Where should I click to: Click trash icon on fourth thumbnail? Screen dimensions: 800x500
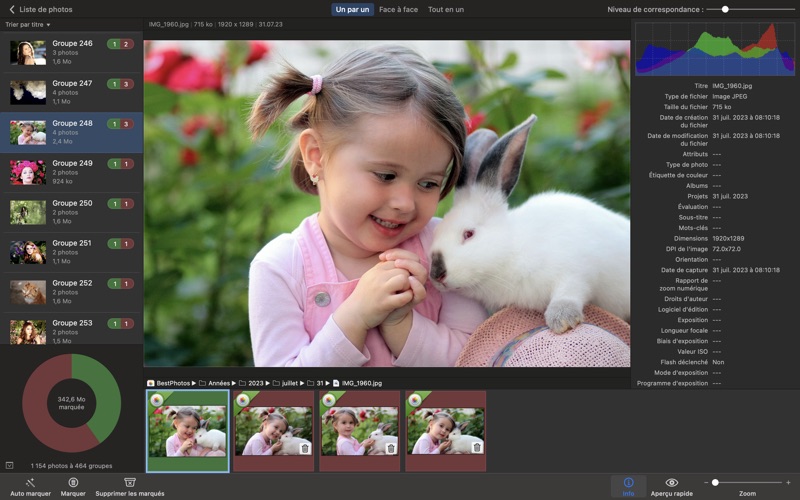point(477,448)
